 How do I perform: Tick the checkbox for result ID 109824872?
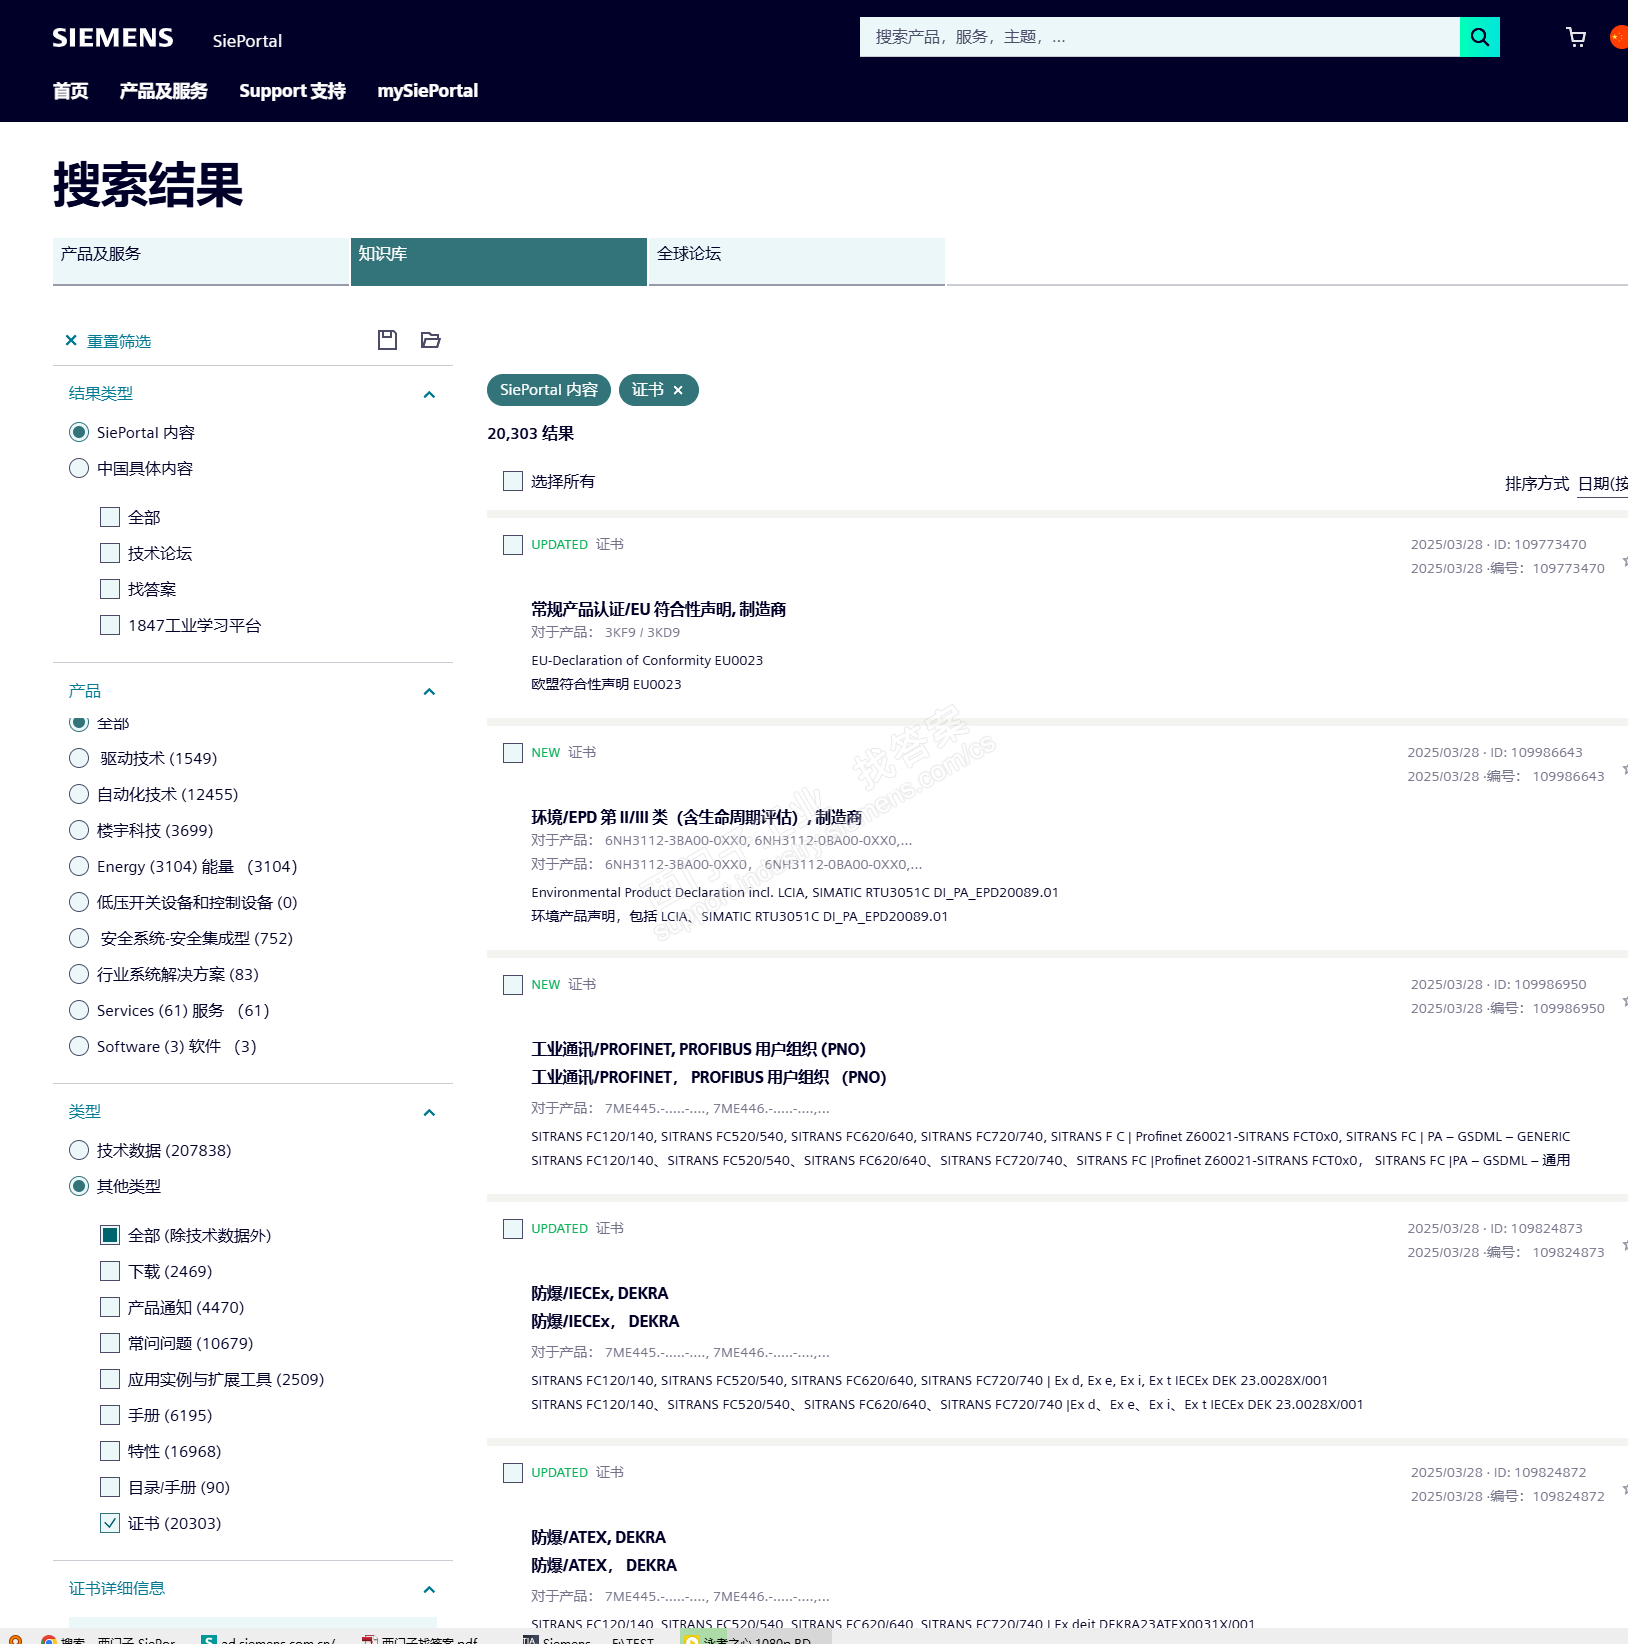pyautogui.click(x=513, y=1473)
